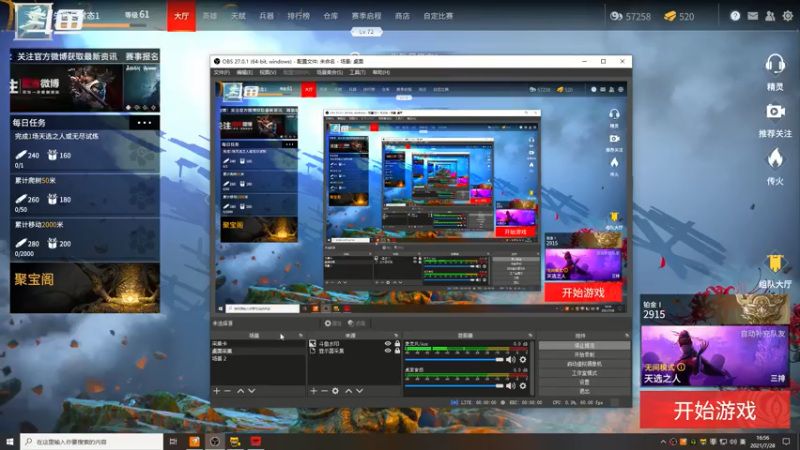Open OBS 文件(F) menu

click(x=221, y=72)
